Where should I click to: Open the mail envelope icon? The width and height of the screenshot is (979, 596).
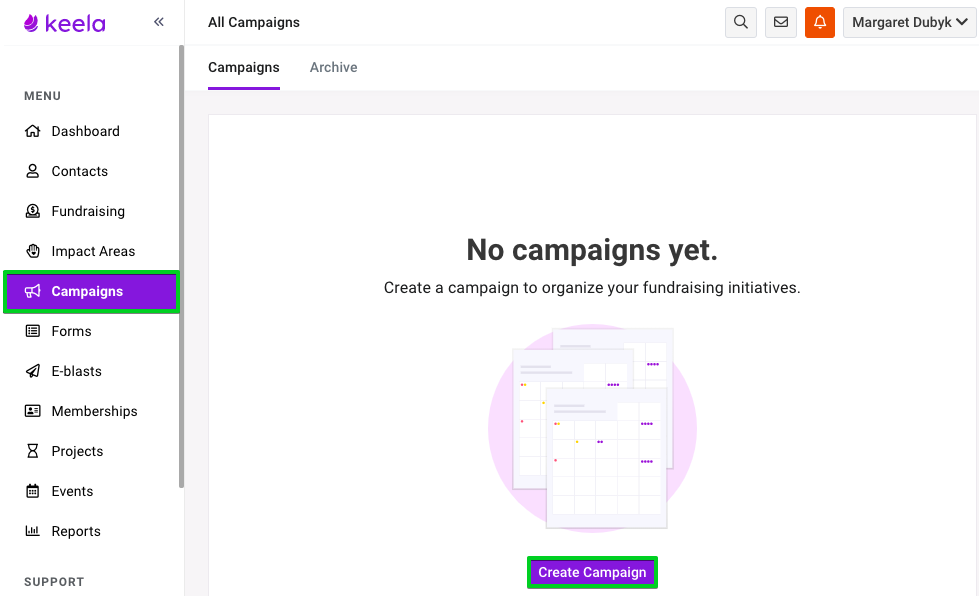(x=780, y=22)
